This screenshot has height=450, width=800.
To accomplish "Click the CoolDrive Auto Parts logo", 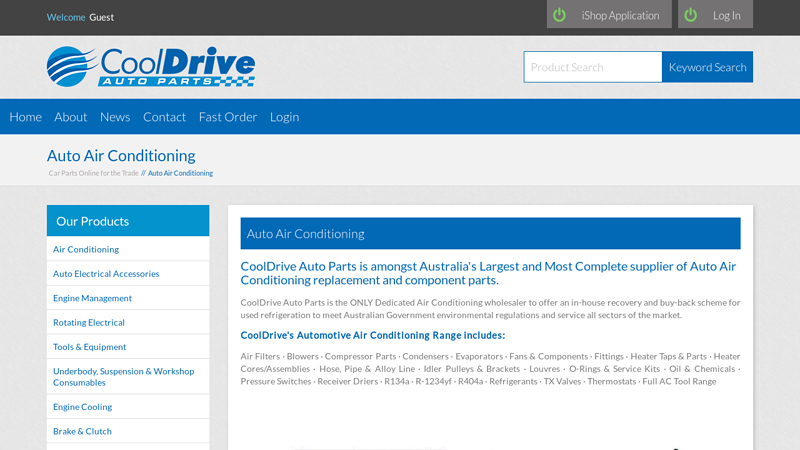I will tap(151, 66).
